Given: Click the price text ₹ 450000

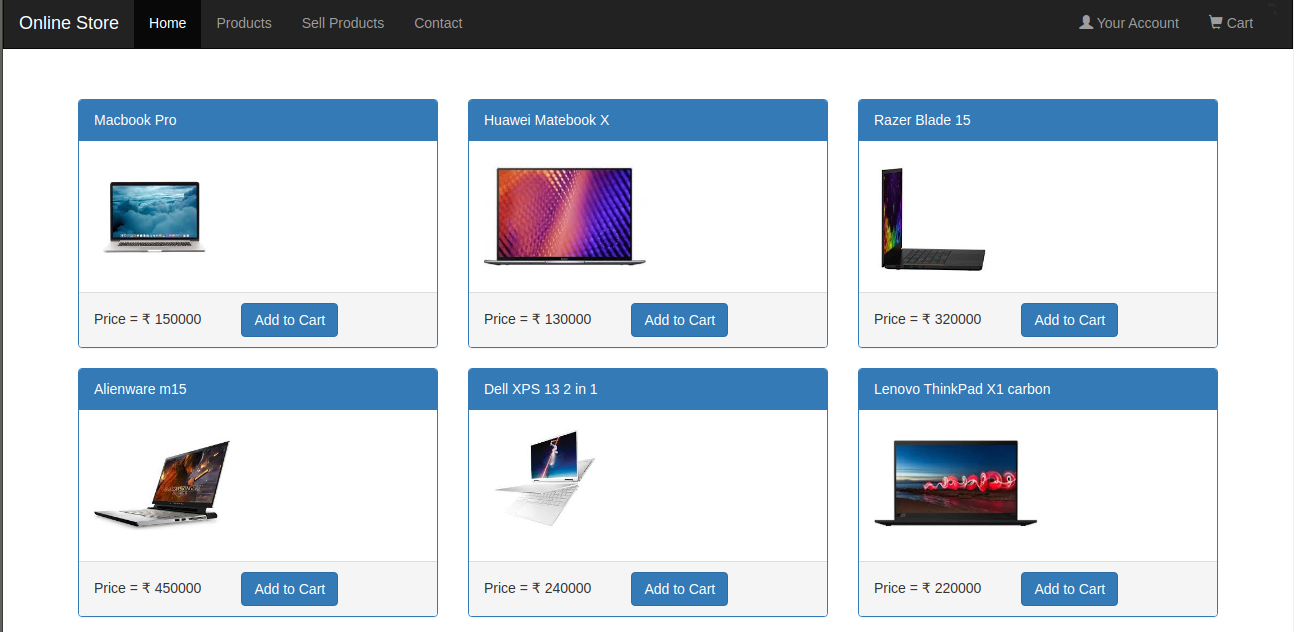Looking at the screenshot, I should (171, 588).
